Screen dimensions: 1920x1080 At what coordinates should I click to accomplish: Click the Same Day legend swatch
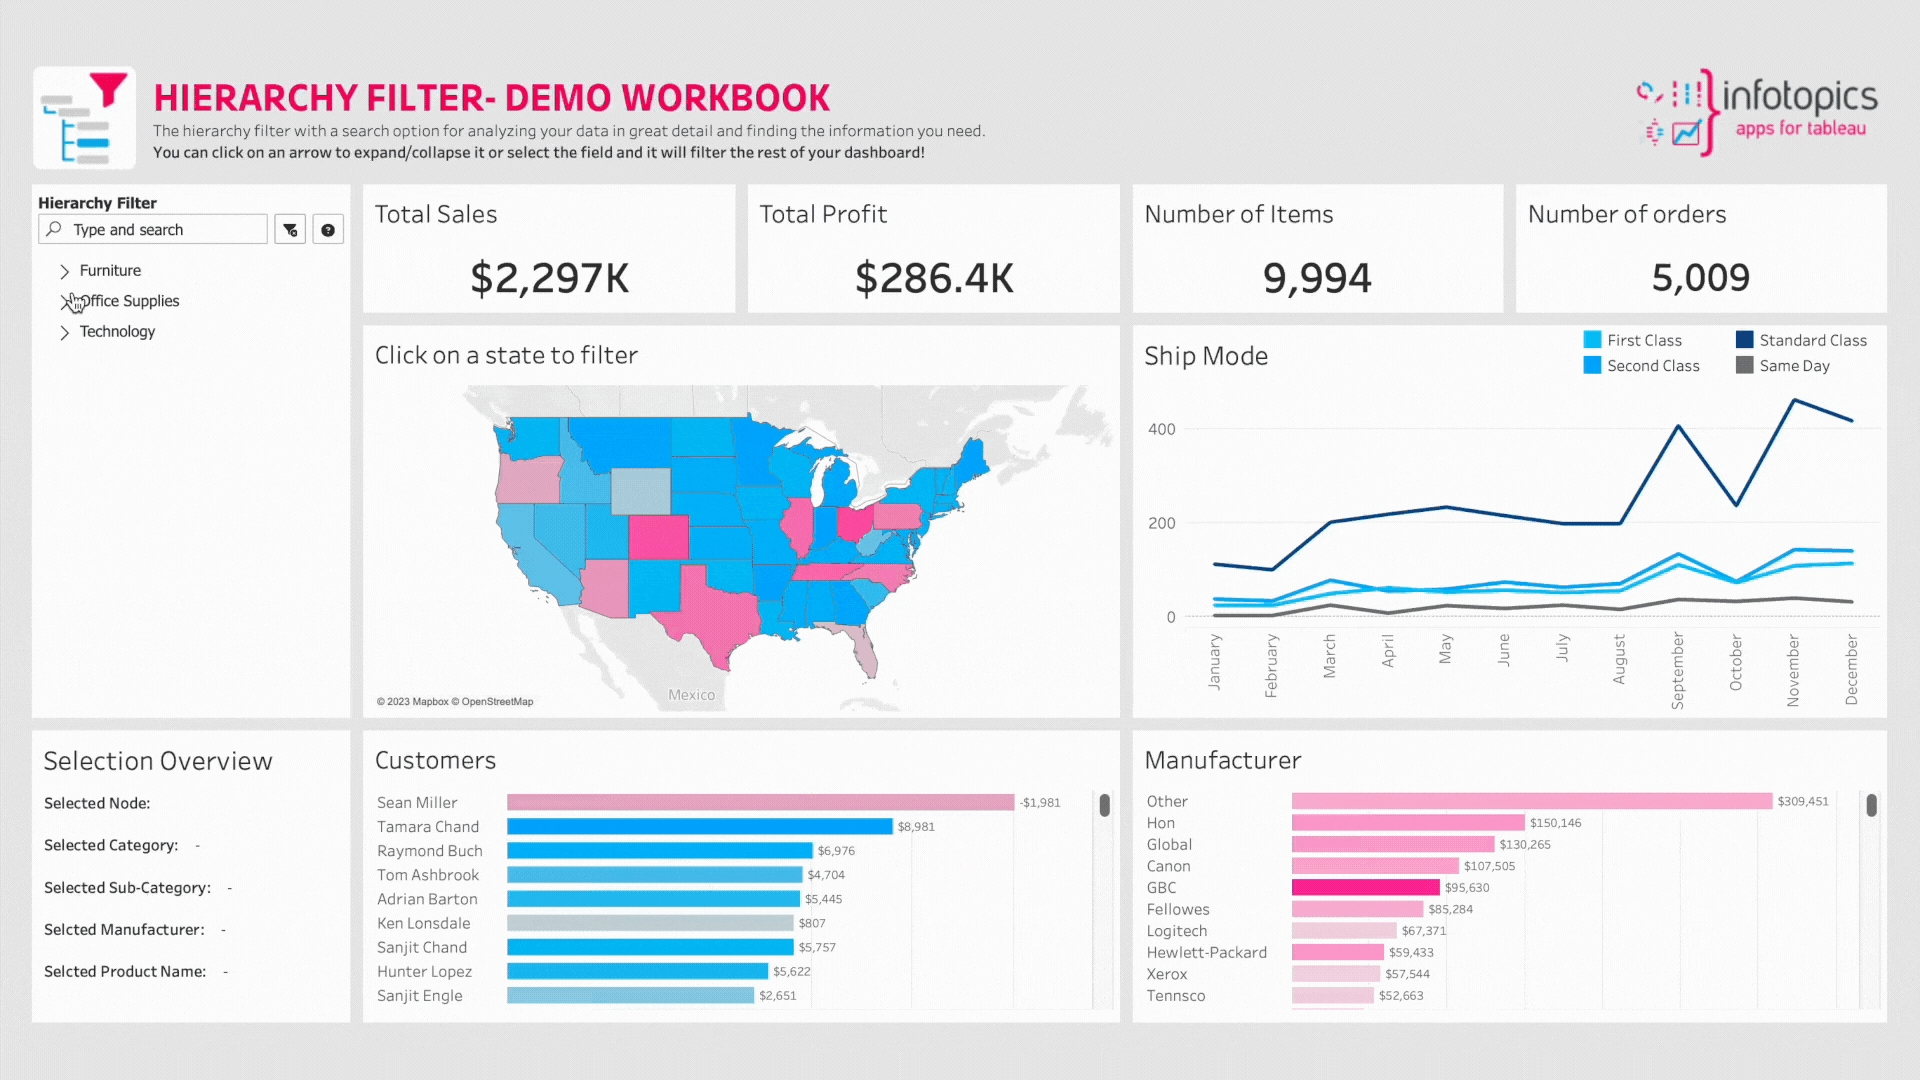(1744, 366)
